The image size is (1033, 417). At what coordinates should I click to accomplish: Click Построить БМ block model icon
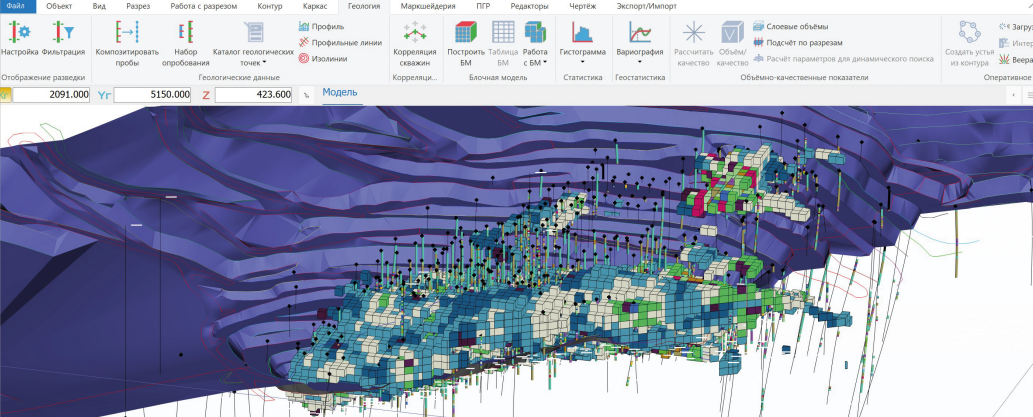466,43
